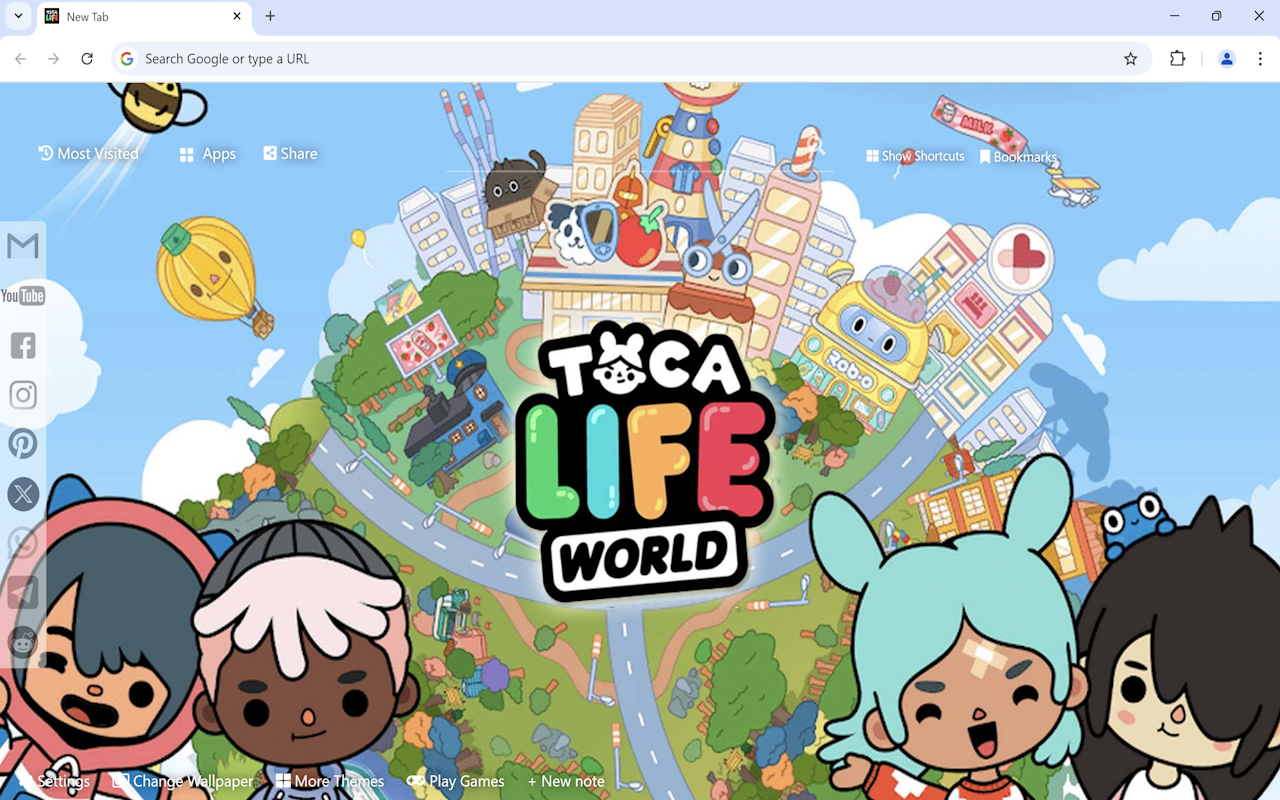This screenshot has width=1280, height=800.
Task: Open Gmail from the sidebar
Action: [x=23, y=245]
